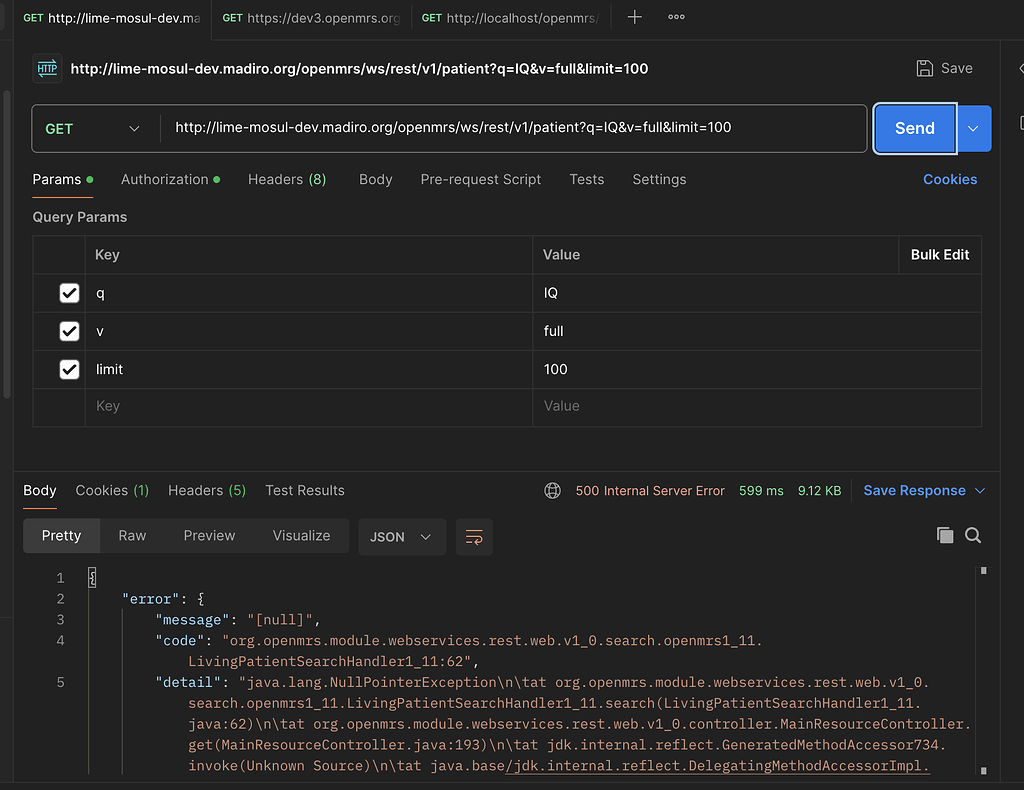Viewport: 1024px width, 790px height.
Task: Click the HTTP request type icon beside the URL title
Action: (47, 67)
